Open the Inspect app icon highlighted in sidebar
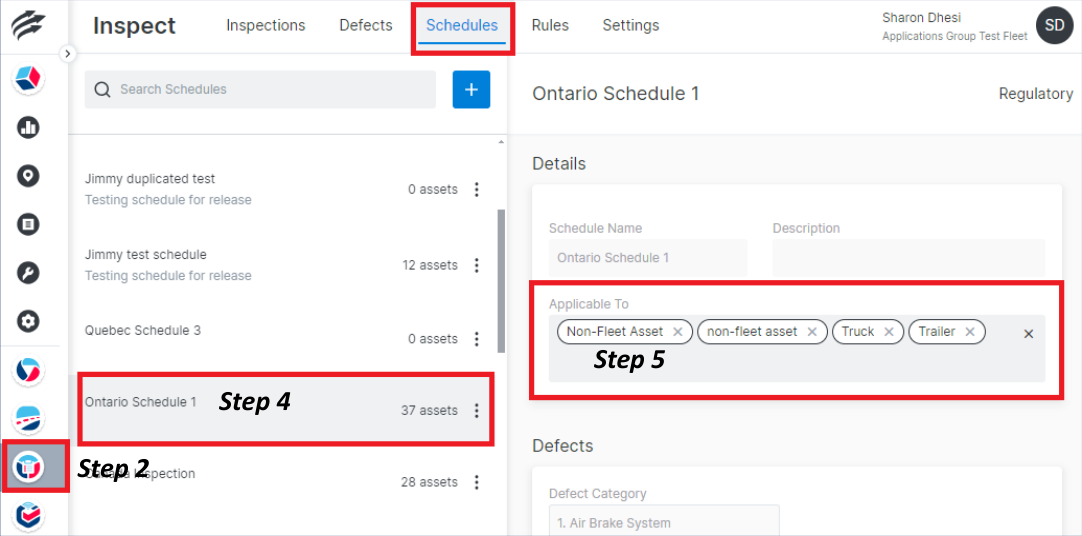1082x536 pixels. coord(29,466)
